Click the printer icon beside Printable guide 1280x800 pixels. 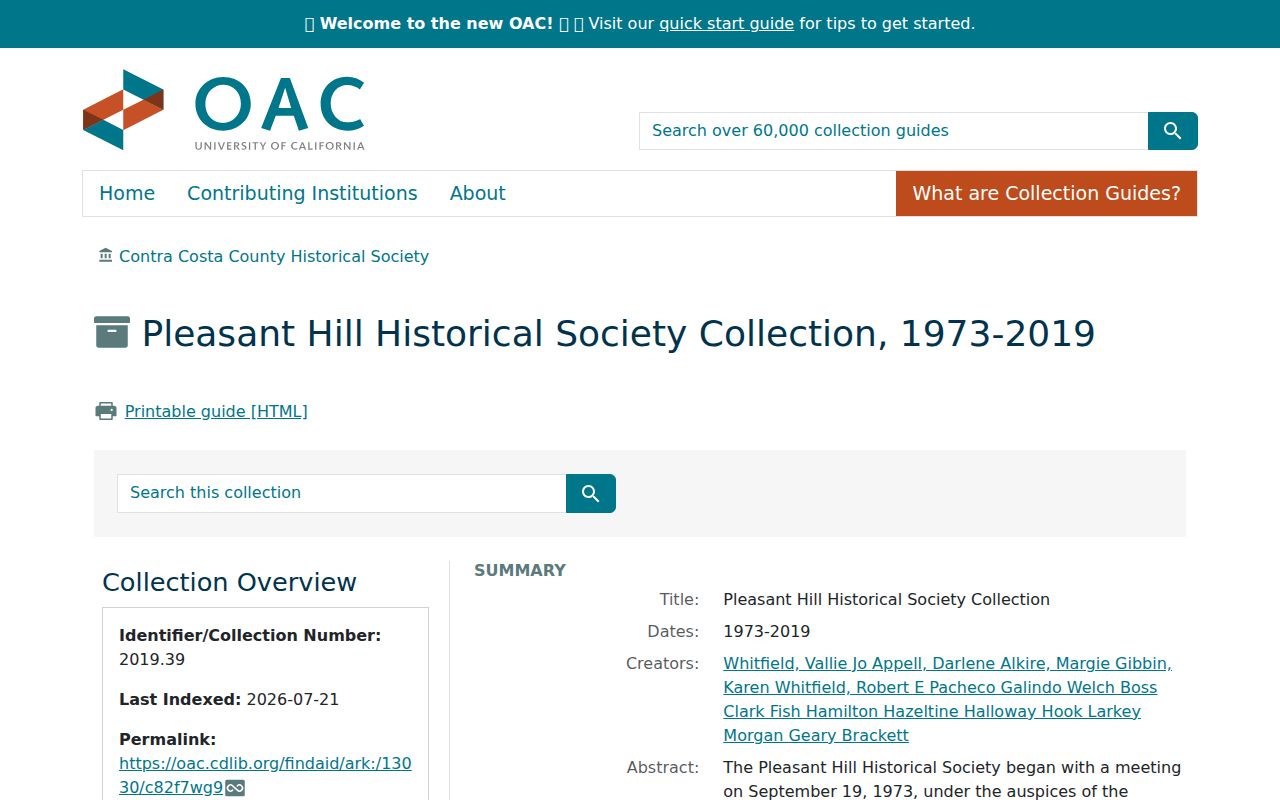106,411
